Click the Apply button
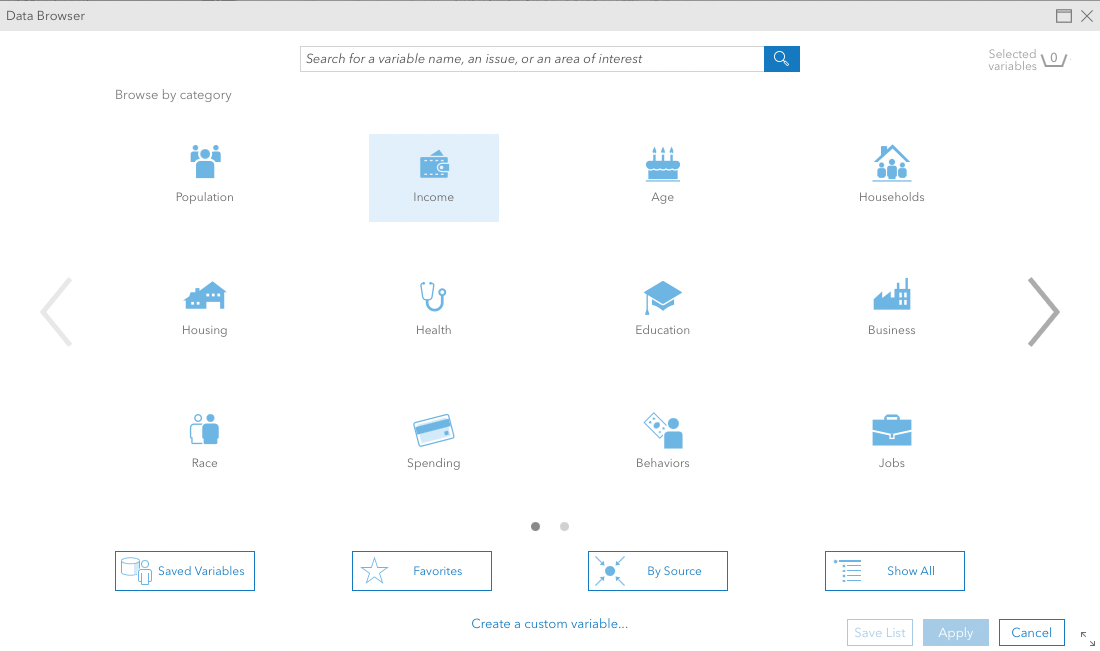The image size is (1100, 651). (x=955, y=633)
